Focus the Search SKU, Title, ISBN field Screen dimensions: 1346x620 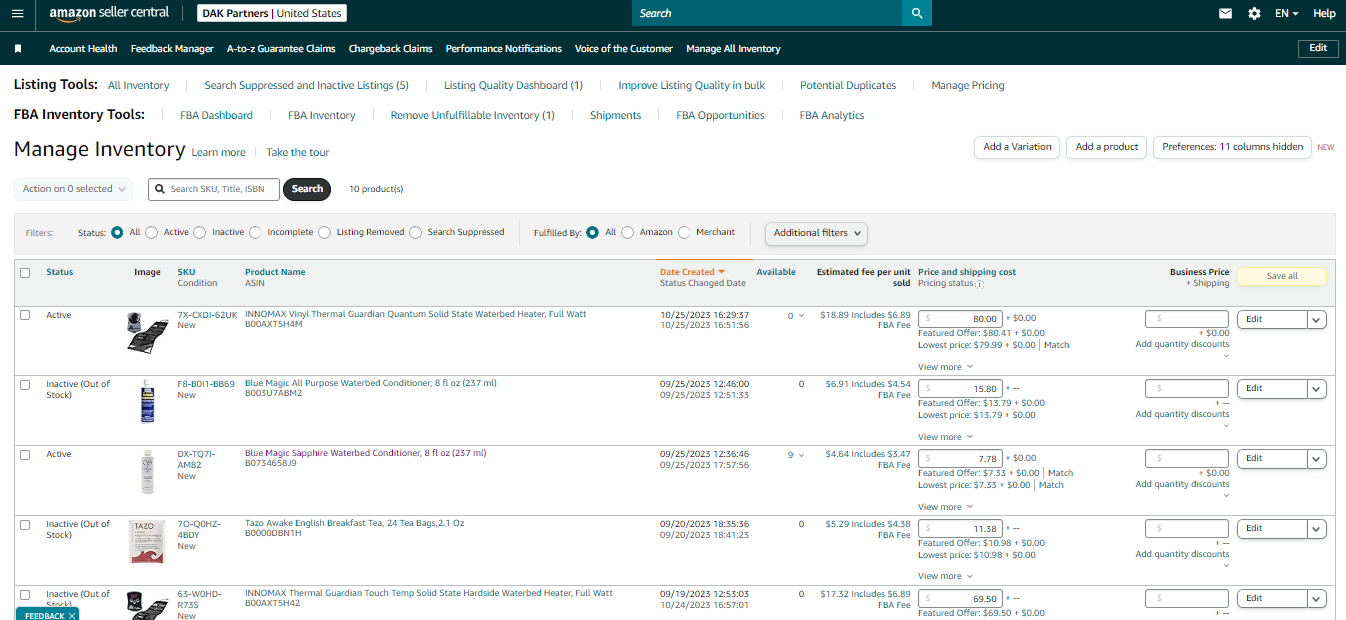coord(214,189)
